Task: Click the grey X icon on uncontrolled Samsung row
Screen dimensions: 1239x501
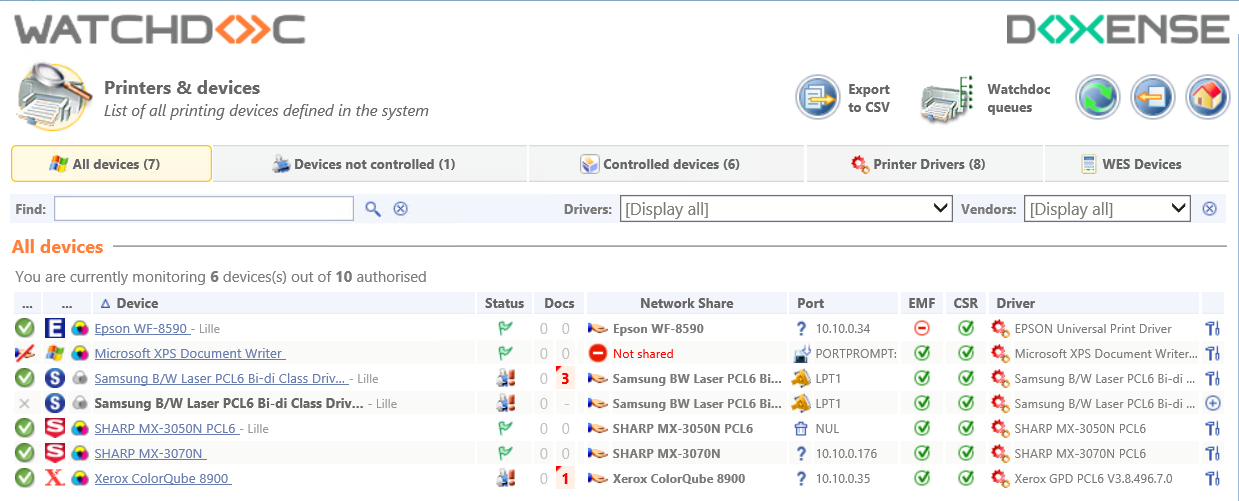Action: point(25,403)
